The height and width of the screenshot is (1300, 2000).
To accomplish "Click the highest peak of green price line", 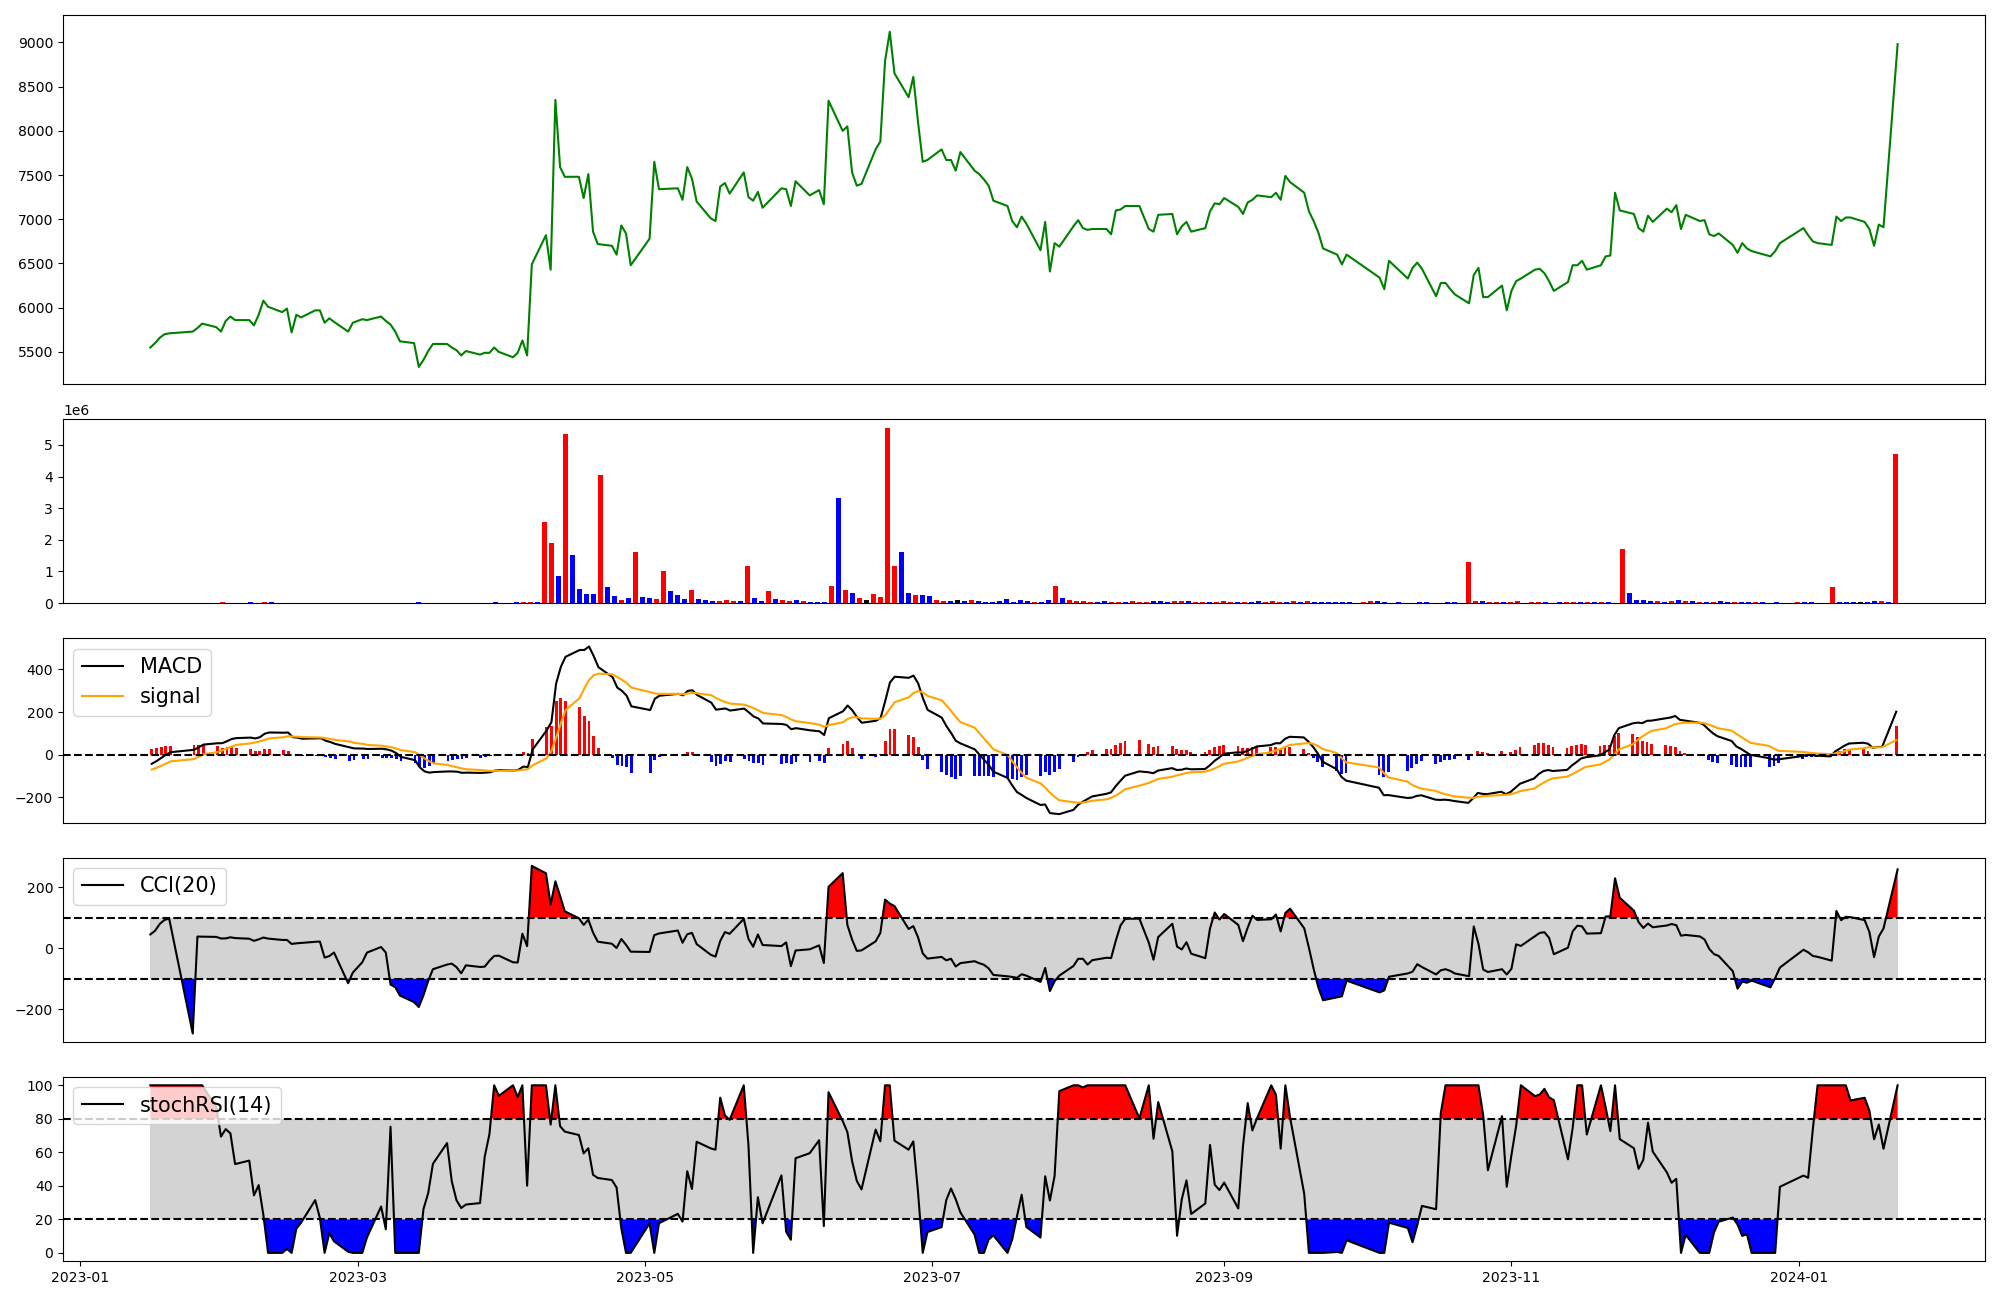I will click(x=890, y=33).
